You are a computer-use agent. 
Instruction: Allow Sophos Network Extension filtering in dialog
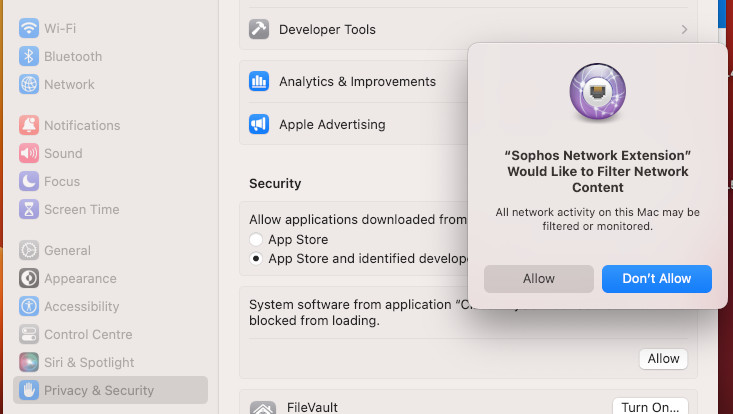(539, 279)
